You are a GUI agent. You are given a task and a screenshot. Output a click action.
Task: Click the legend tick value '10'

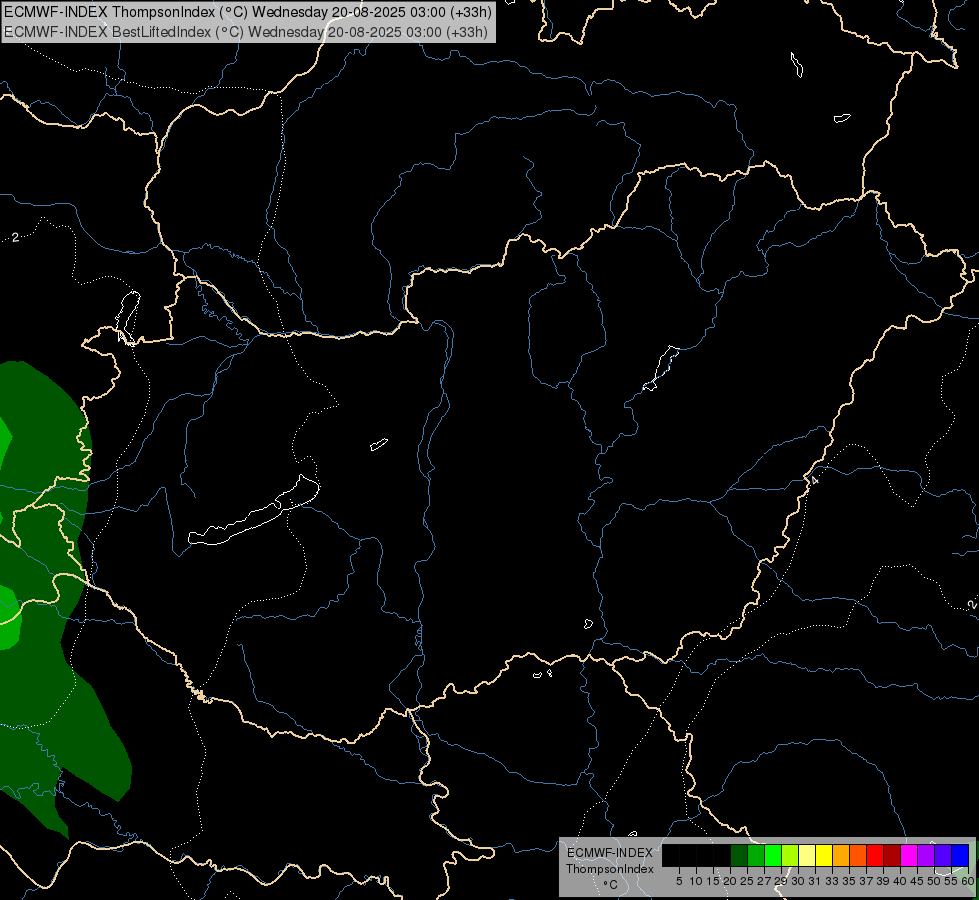click(x=697, y=881)
